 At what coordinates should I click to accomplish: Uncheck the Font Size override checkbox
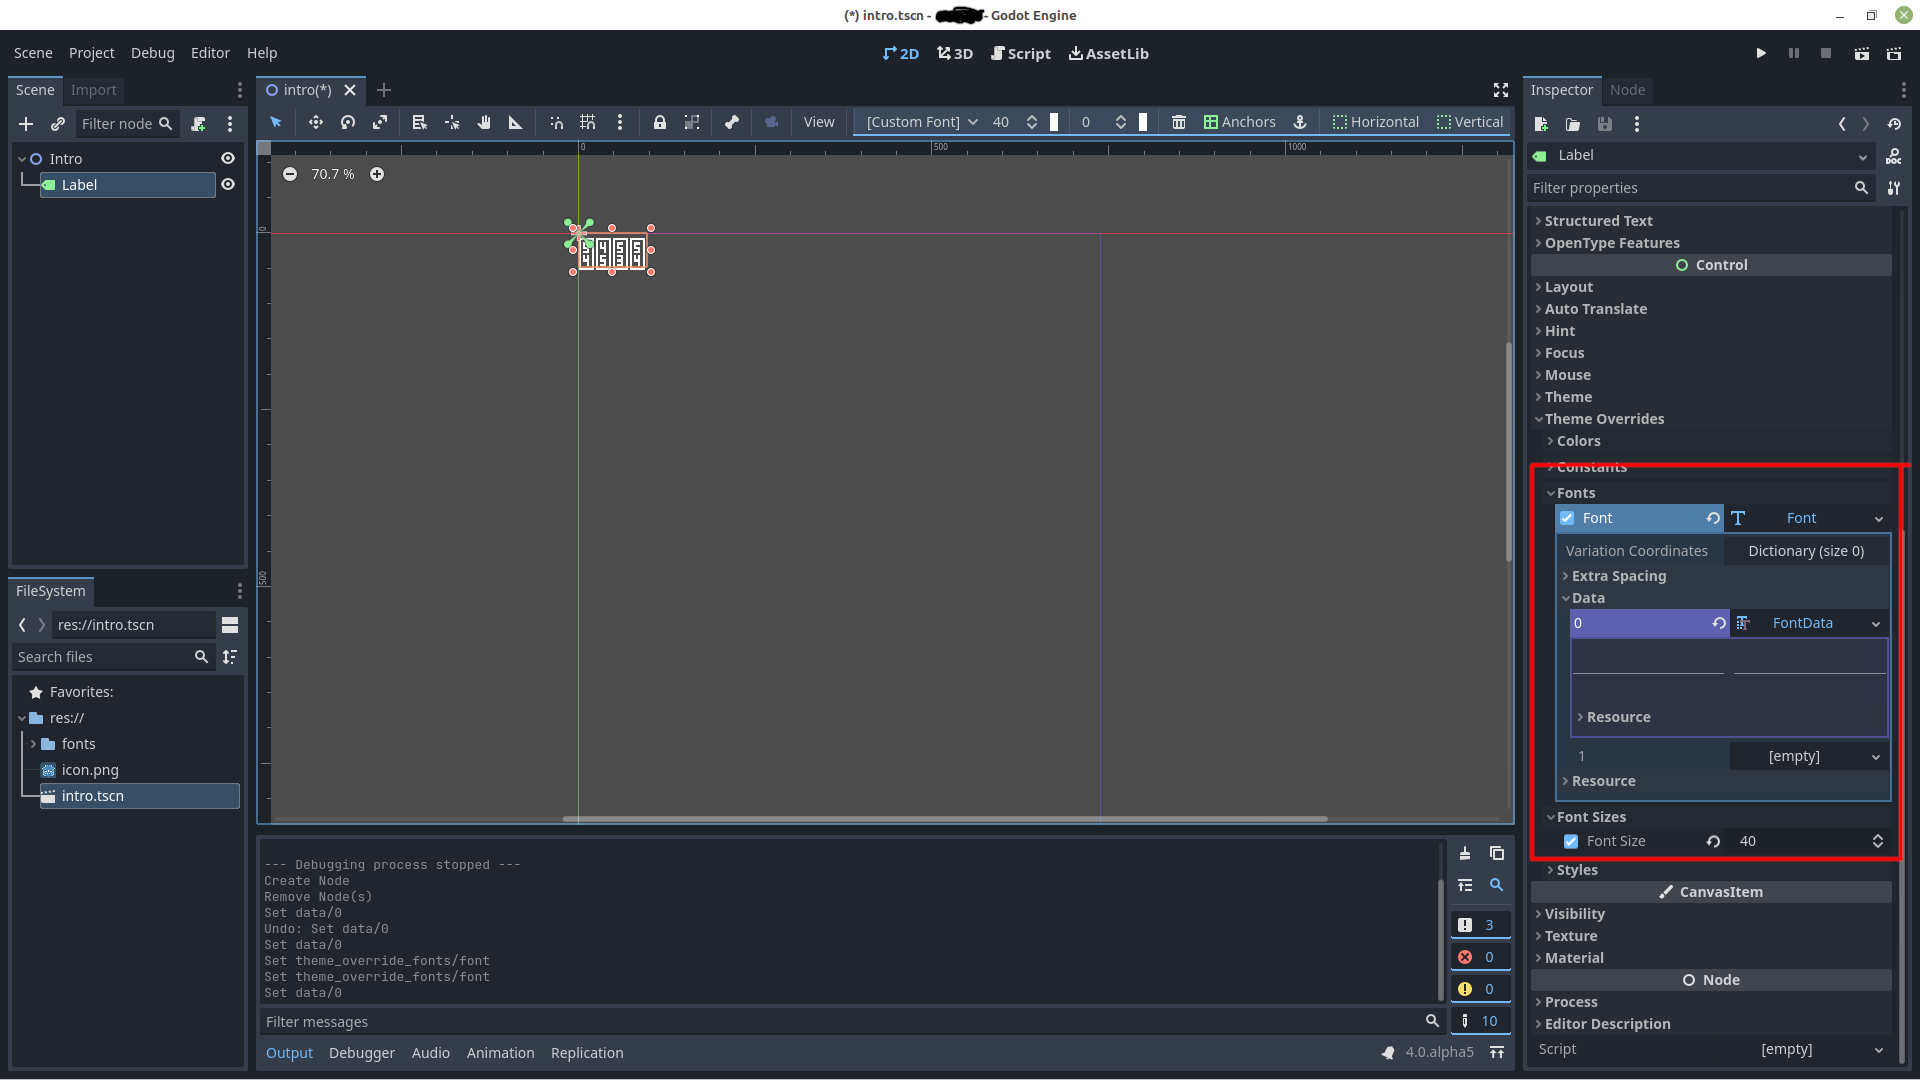pos(1571,841)
